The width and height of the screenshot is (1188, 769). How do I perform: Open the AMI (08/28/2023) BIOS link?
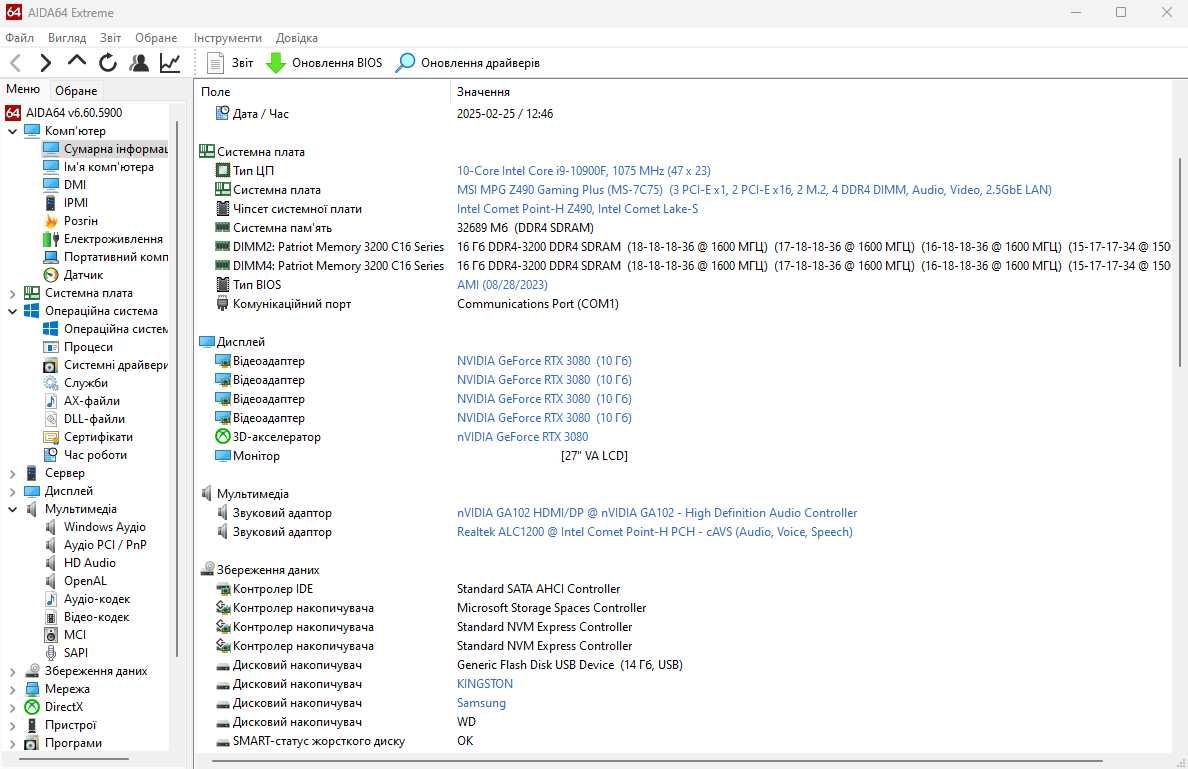pos(502,285)
